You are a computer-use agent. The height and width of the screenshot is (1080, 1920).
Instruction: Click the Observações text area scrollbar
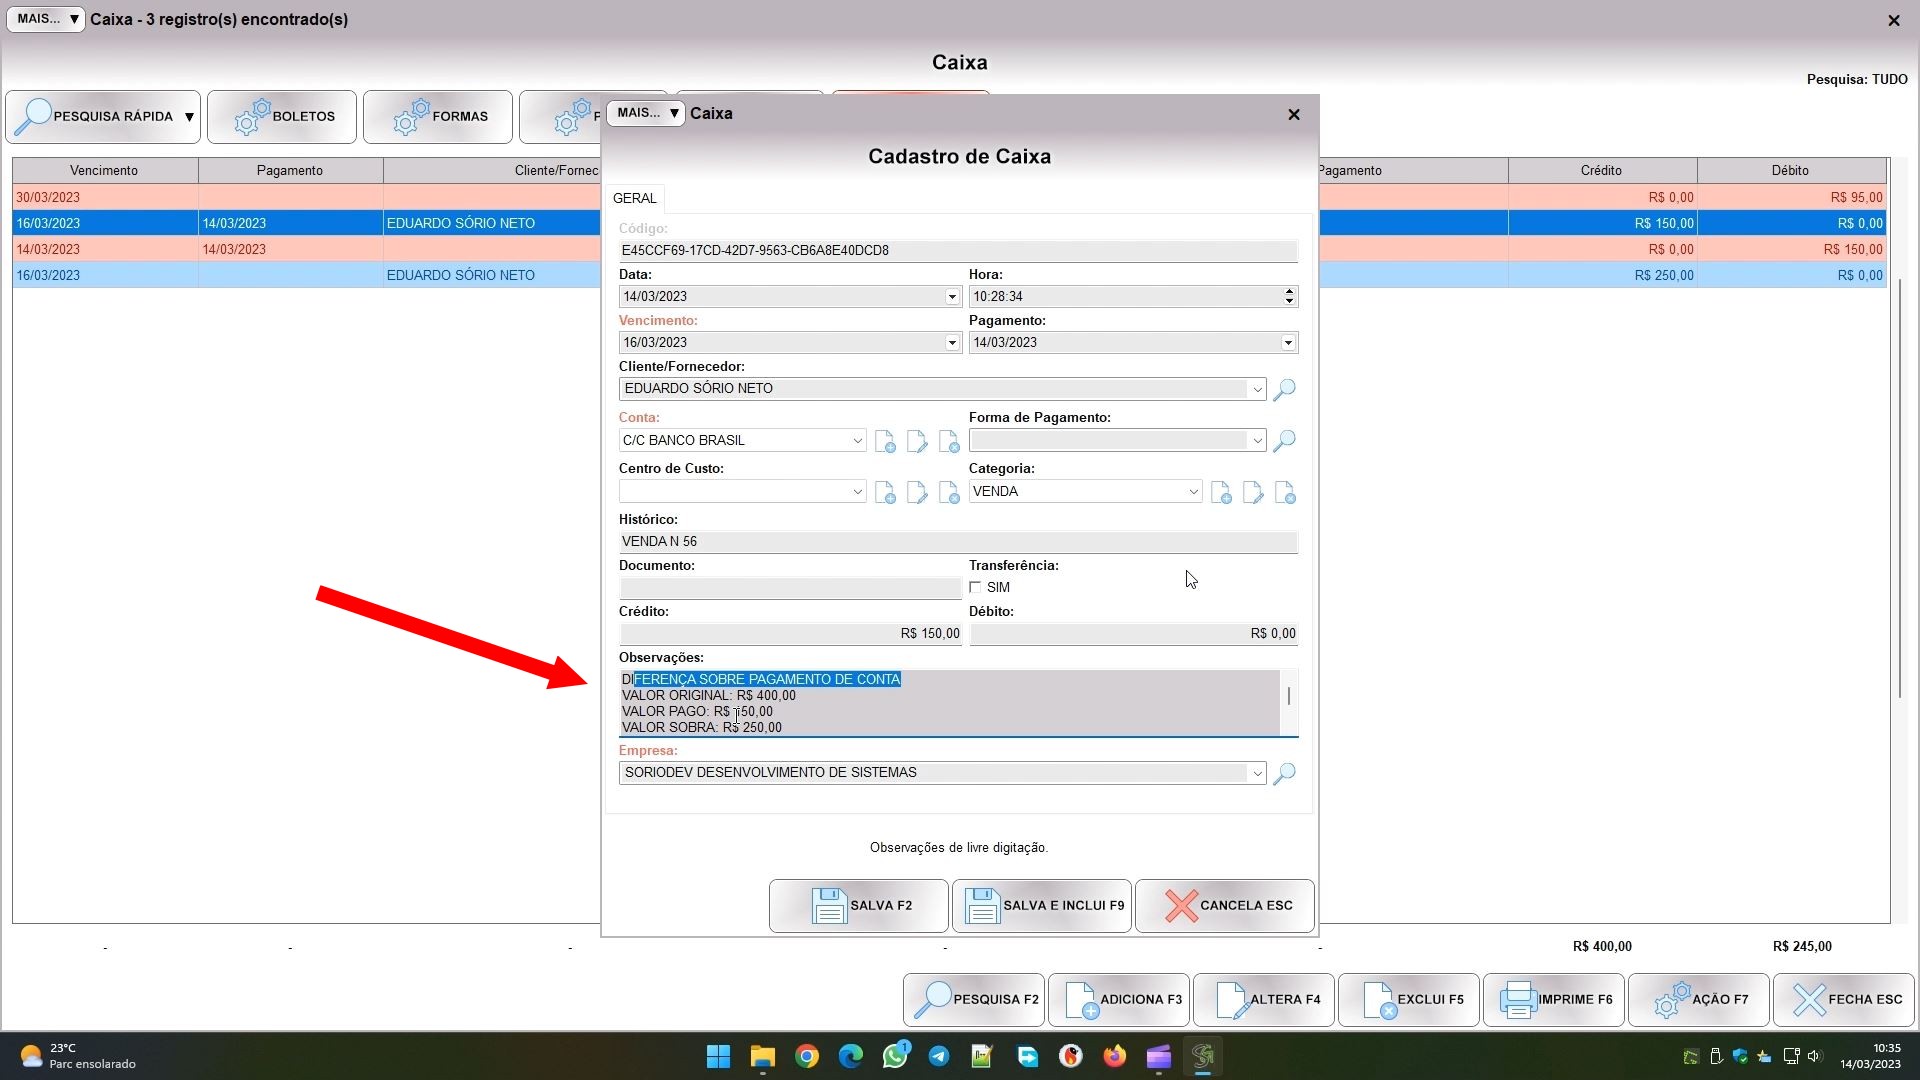point(1289,696)
